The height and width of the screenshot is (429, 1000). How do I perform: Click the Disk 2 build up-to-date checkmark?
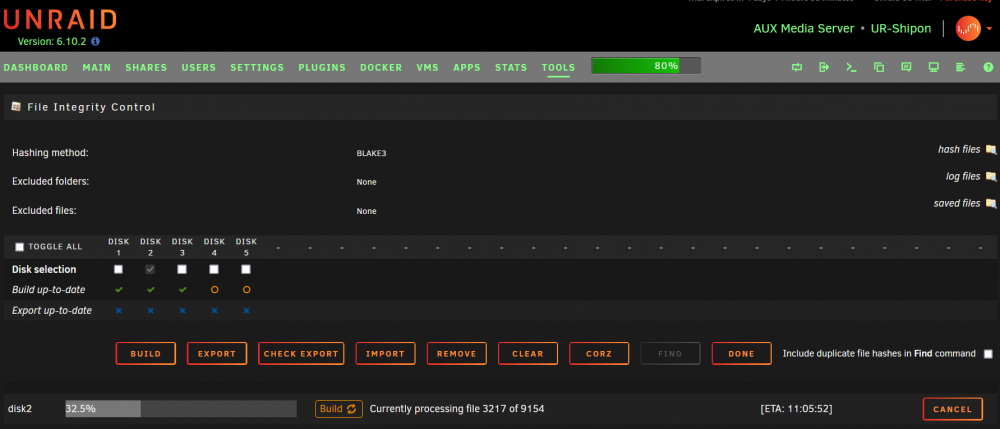point(151,289)
